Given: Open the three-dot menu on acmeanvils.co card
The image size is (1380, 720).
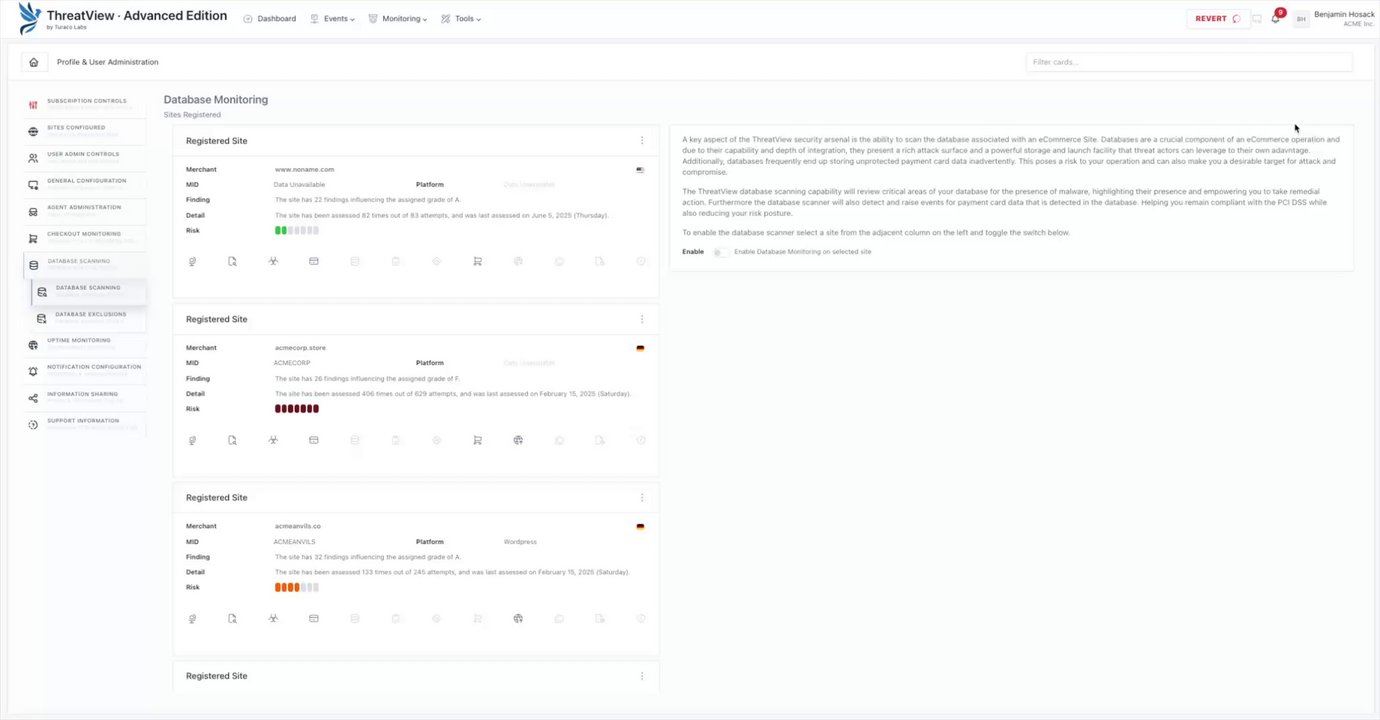Looking at the screenshot, I should pos(642,497).
